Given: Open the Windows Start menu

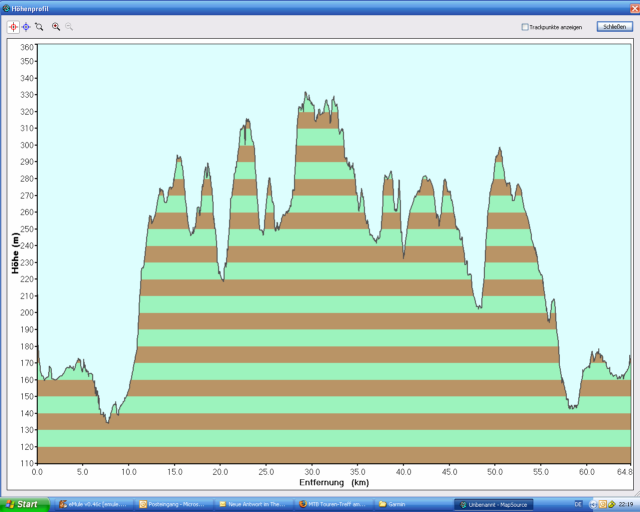Looking at the screenshot, I should [22, 504].
